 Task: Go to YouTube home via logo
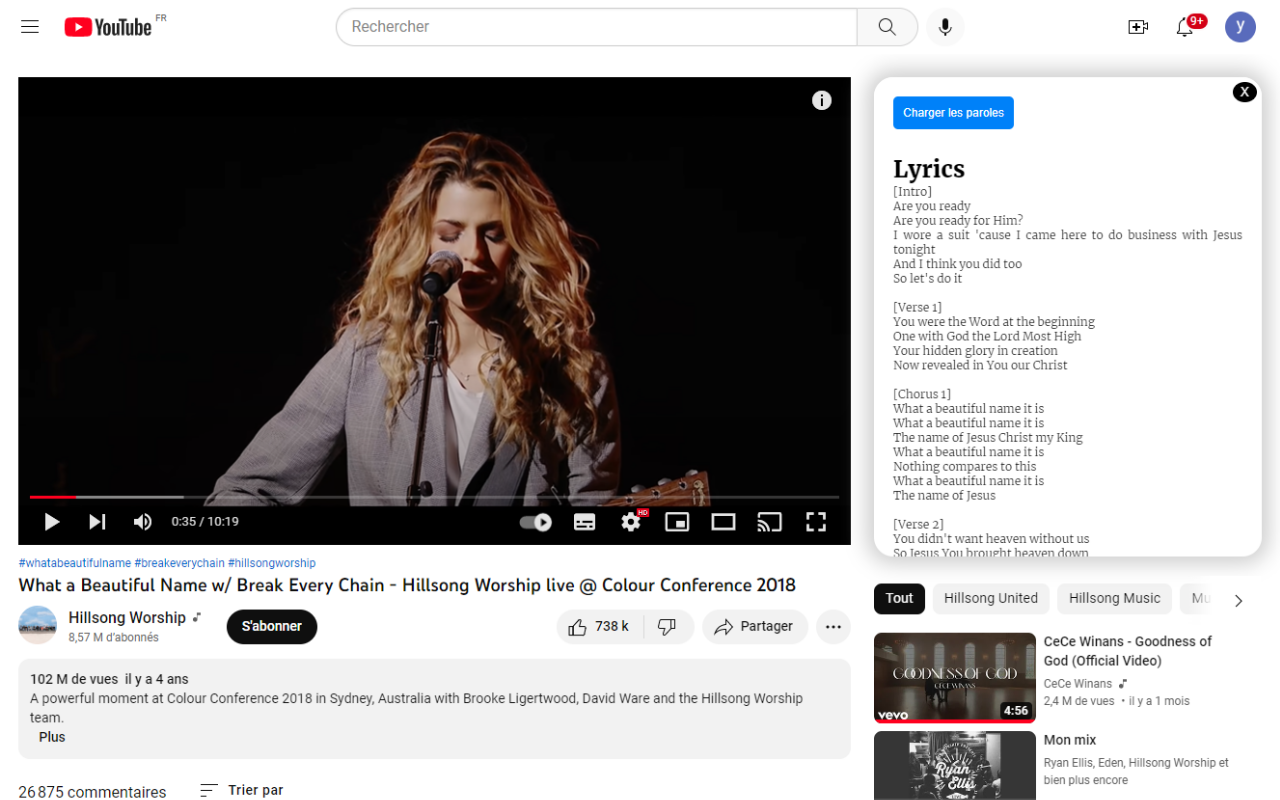coord(108,27)
